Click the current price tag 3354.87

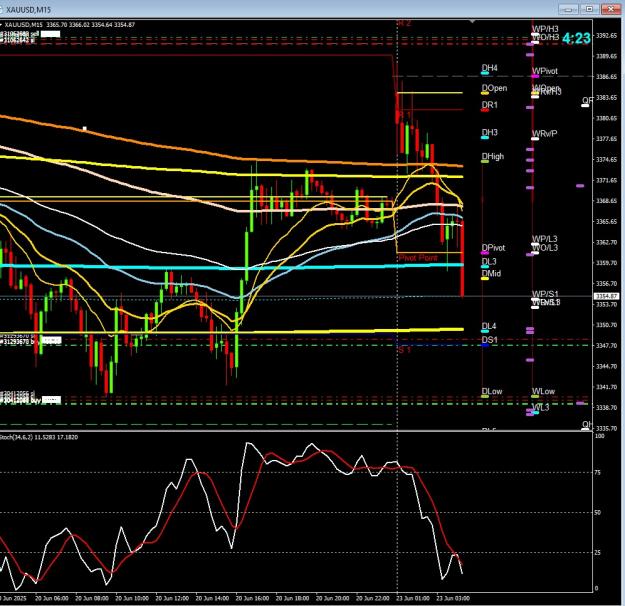(606, 296)
